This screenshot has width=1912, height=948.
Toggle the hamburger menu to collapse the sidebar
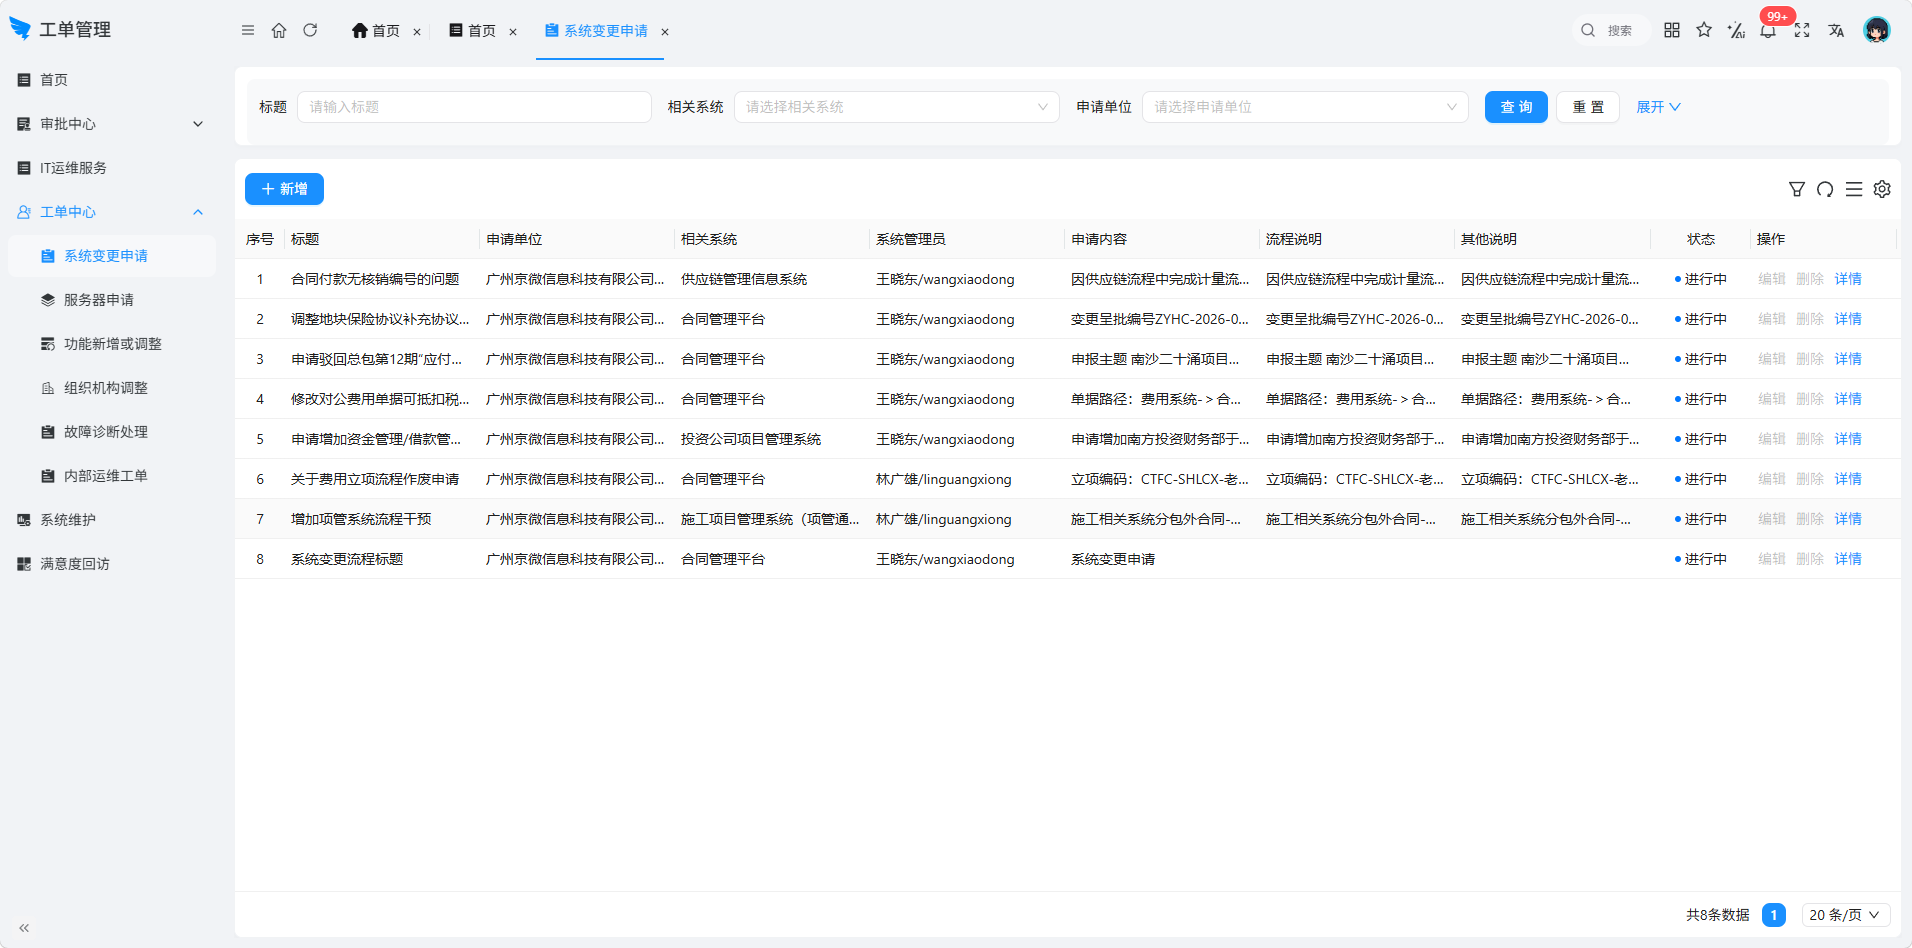tap(248, 30)
